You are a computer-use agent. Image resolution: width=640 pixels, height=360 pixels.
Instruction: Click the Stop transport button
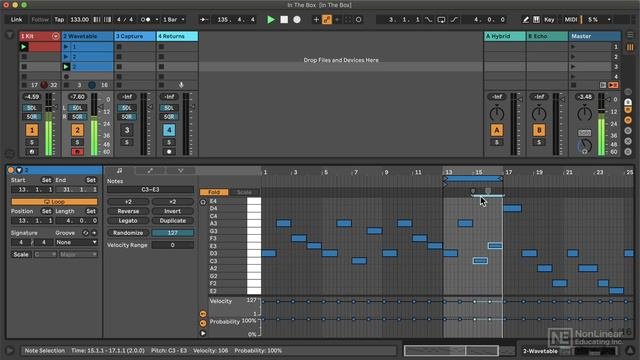(x=284, y=19)
